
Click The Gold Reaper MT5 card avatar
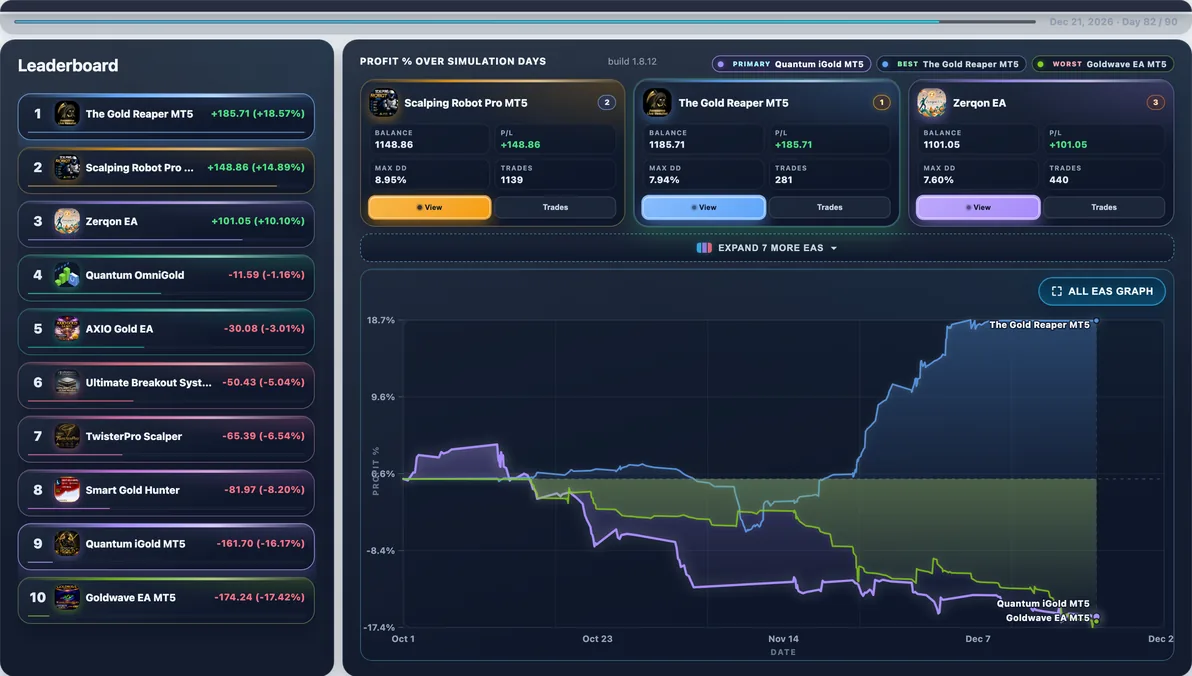tap(658, 103)
